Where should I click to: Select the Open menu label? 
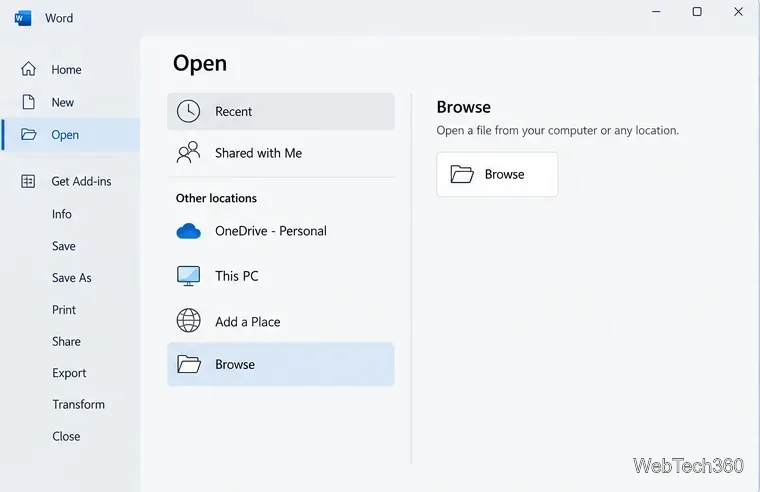(x=65, y=135)
